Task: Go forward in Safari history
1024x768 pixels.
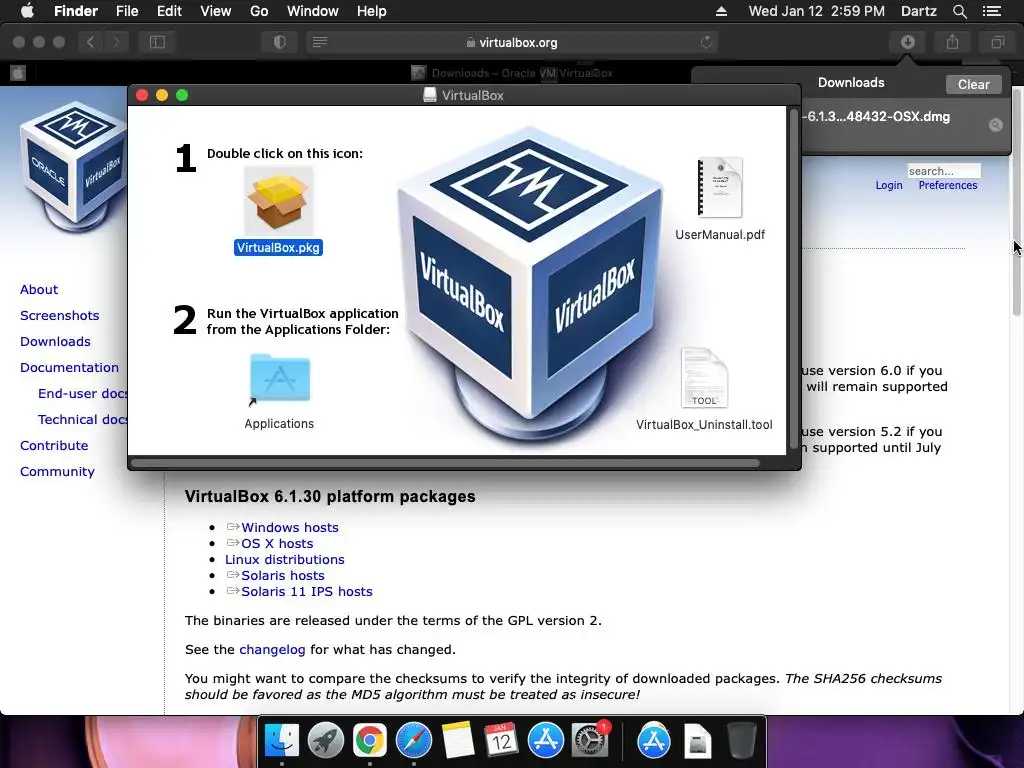Action: 116,42
